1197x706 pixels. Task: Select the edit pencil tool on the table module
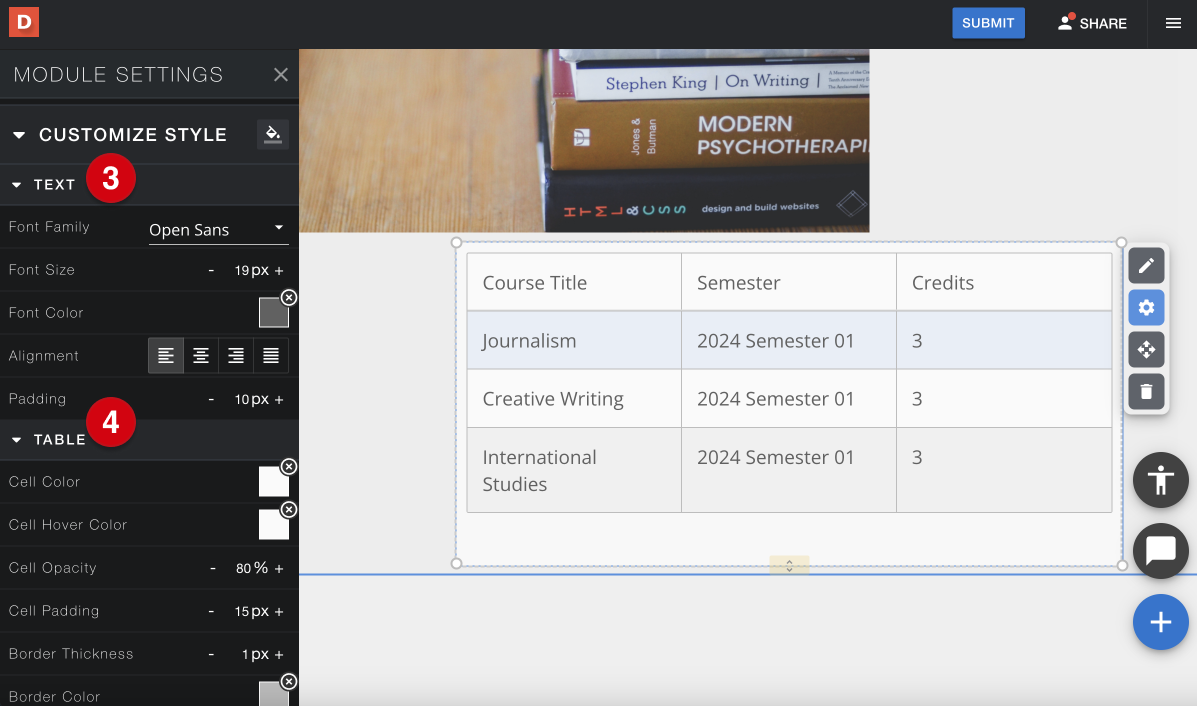click(x=1146, y=265)
